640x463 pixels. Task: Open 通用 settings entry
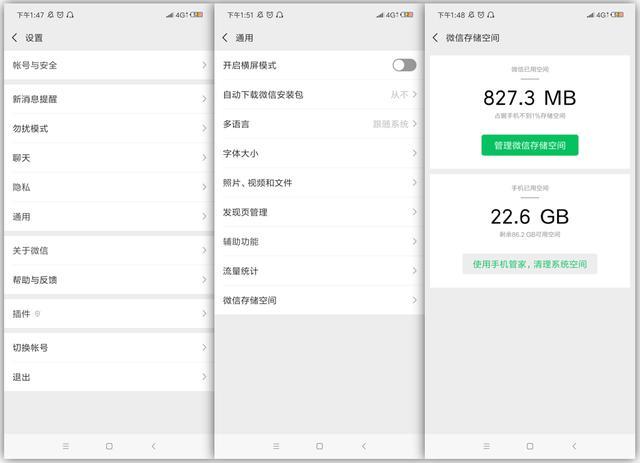pyautogui.click(x=109, y=216)
